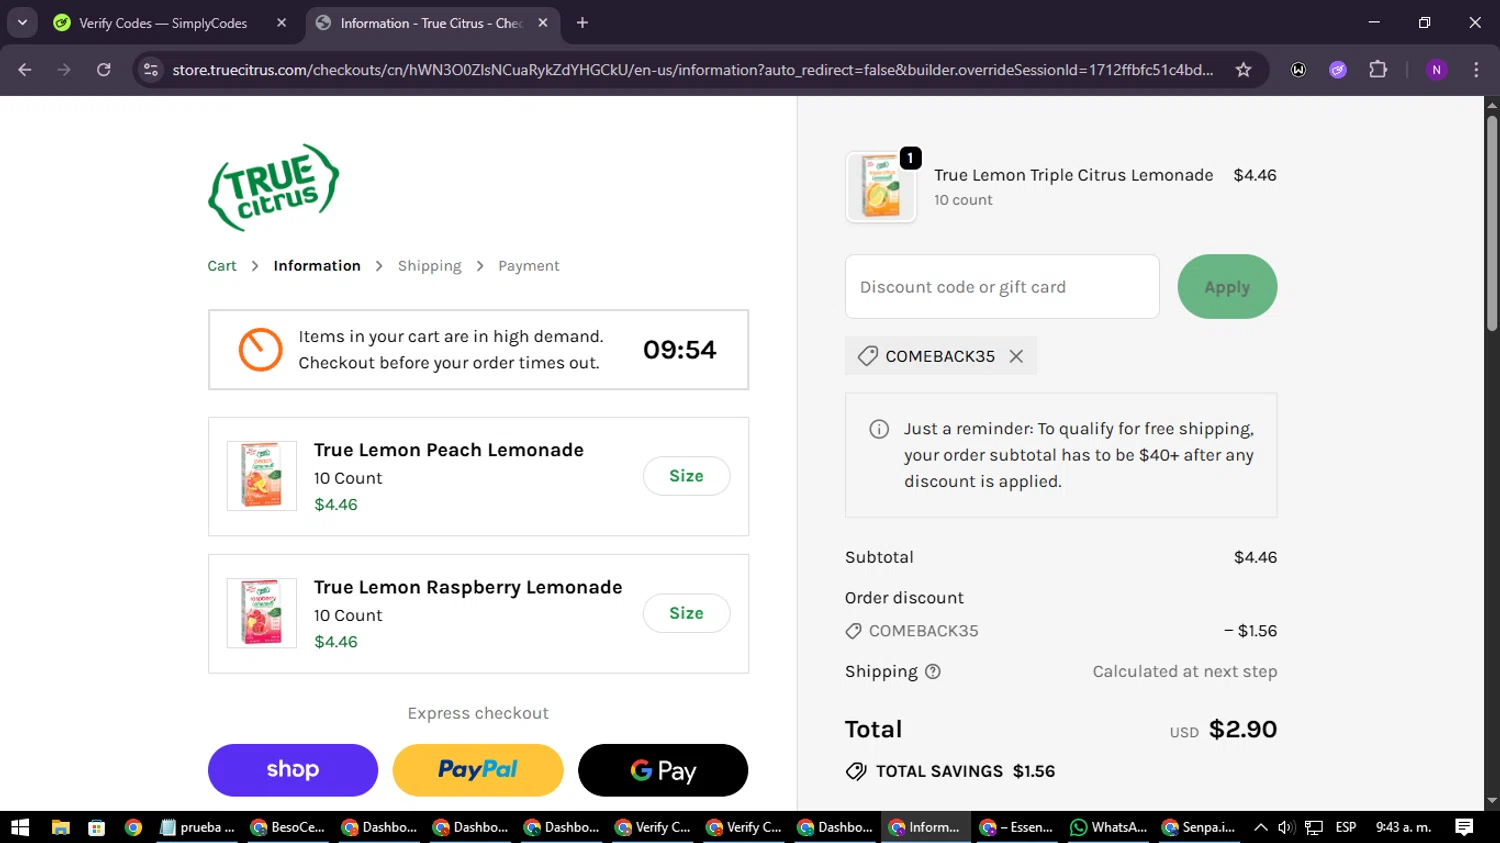Show hidden system tray icons
Viewport: 1500px width, 843px height.
[1261, 827]
